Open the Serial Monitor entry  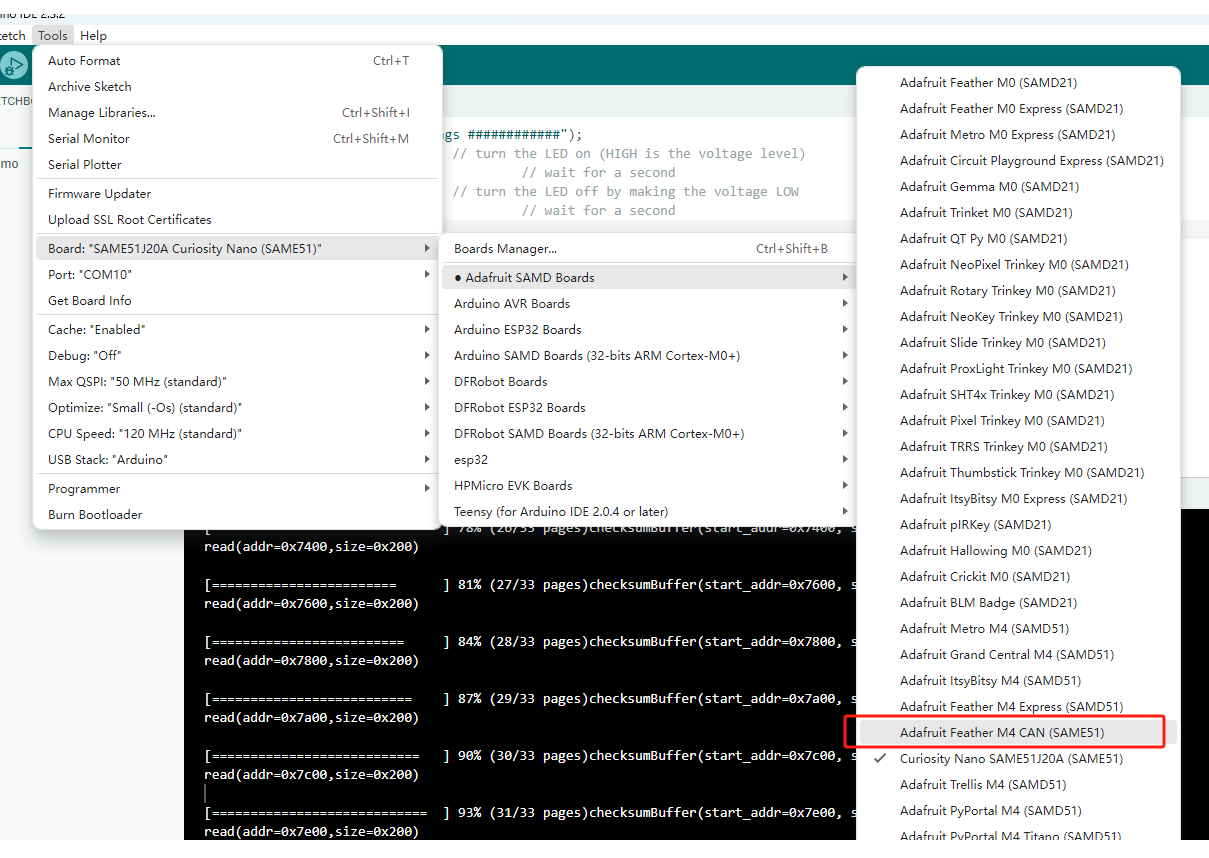[238, 139]
